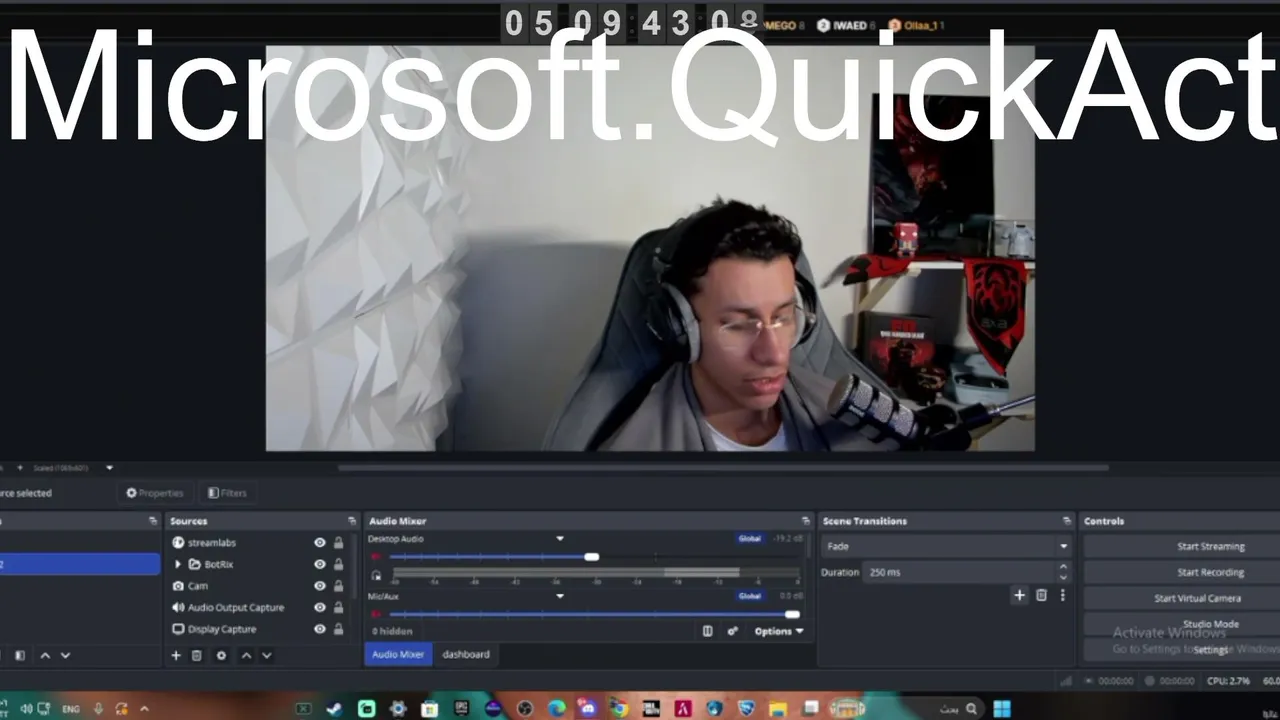Open source properties gear in Sources footer
The width and height of the screenshot is (1280, 720).
[221, 656]
